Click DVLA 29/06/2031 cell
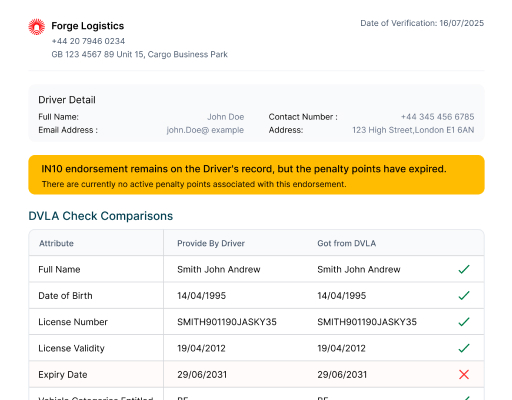This screenshot has height=400, width=512. [342, 375]
